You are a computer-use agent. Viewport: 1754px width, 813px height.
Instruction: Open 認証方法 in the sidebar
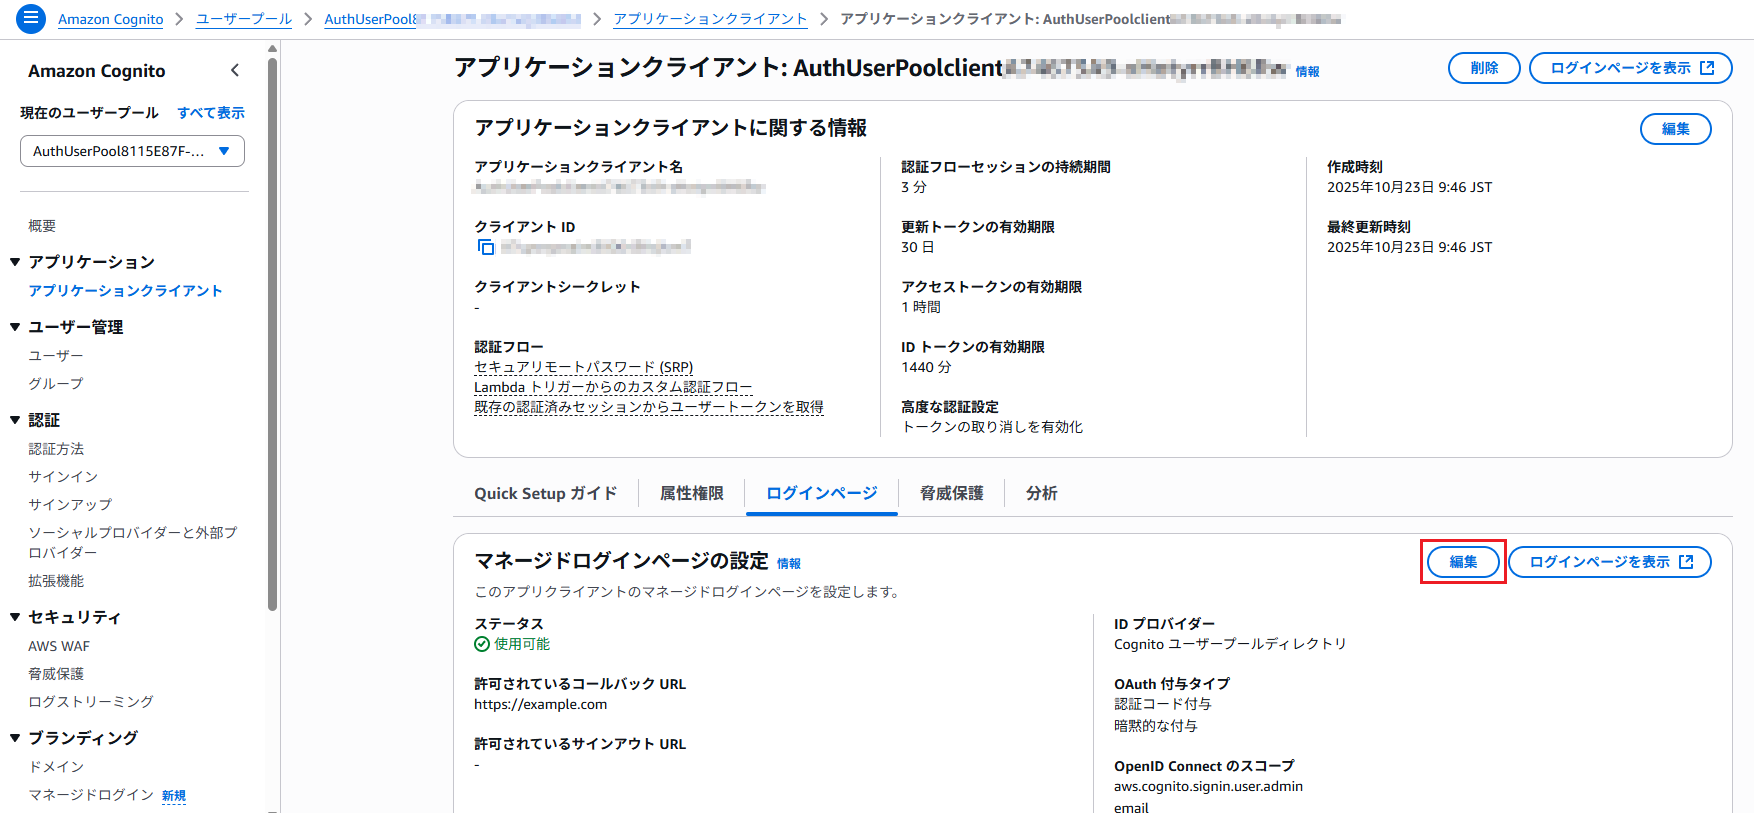pyautogui.click(x=56, y=449)
